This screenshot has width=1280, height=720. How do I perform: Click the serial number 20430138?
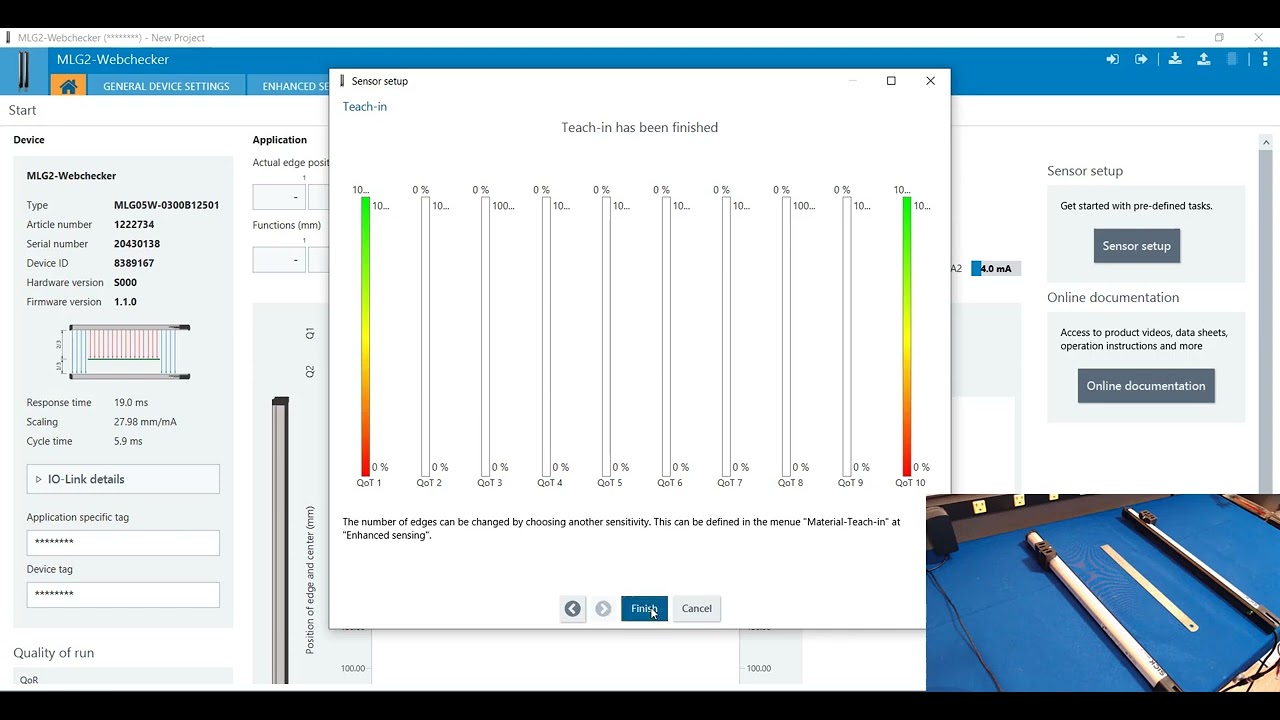coord(137,244)
